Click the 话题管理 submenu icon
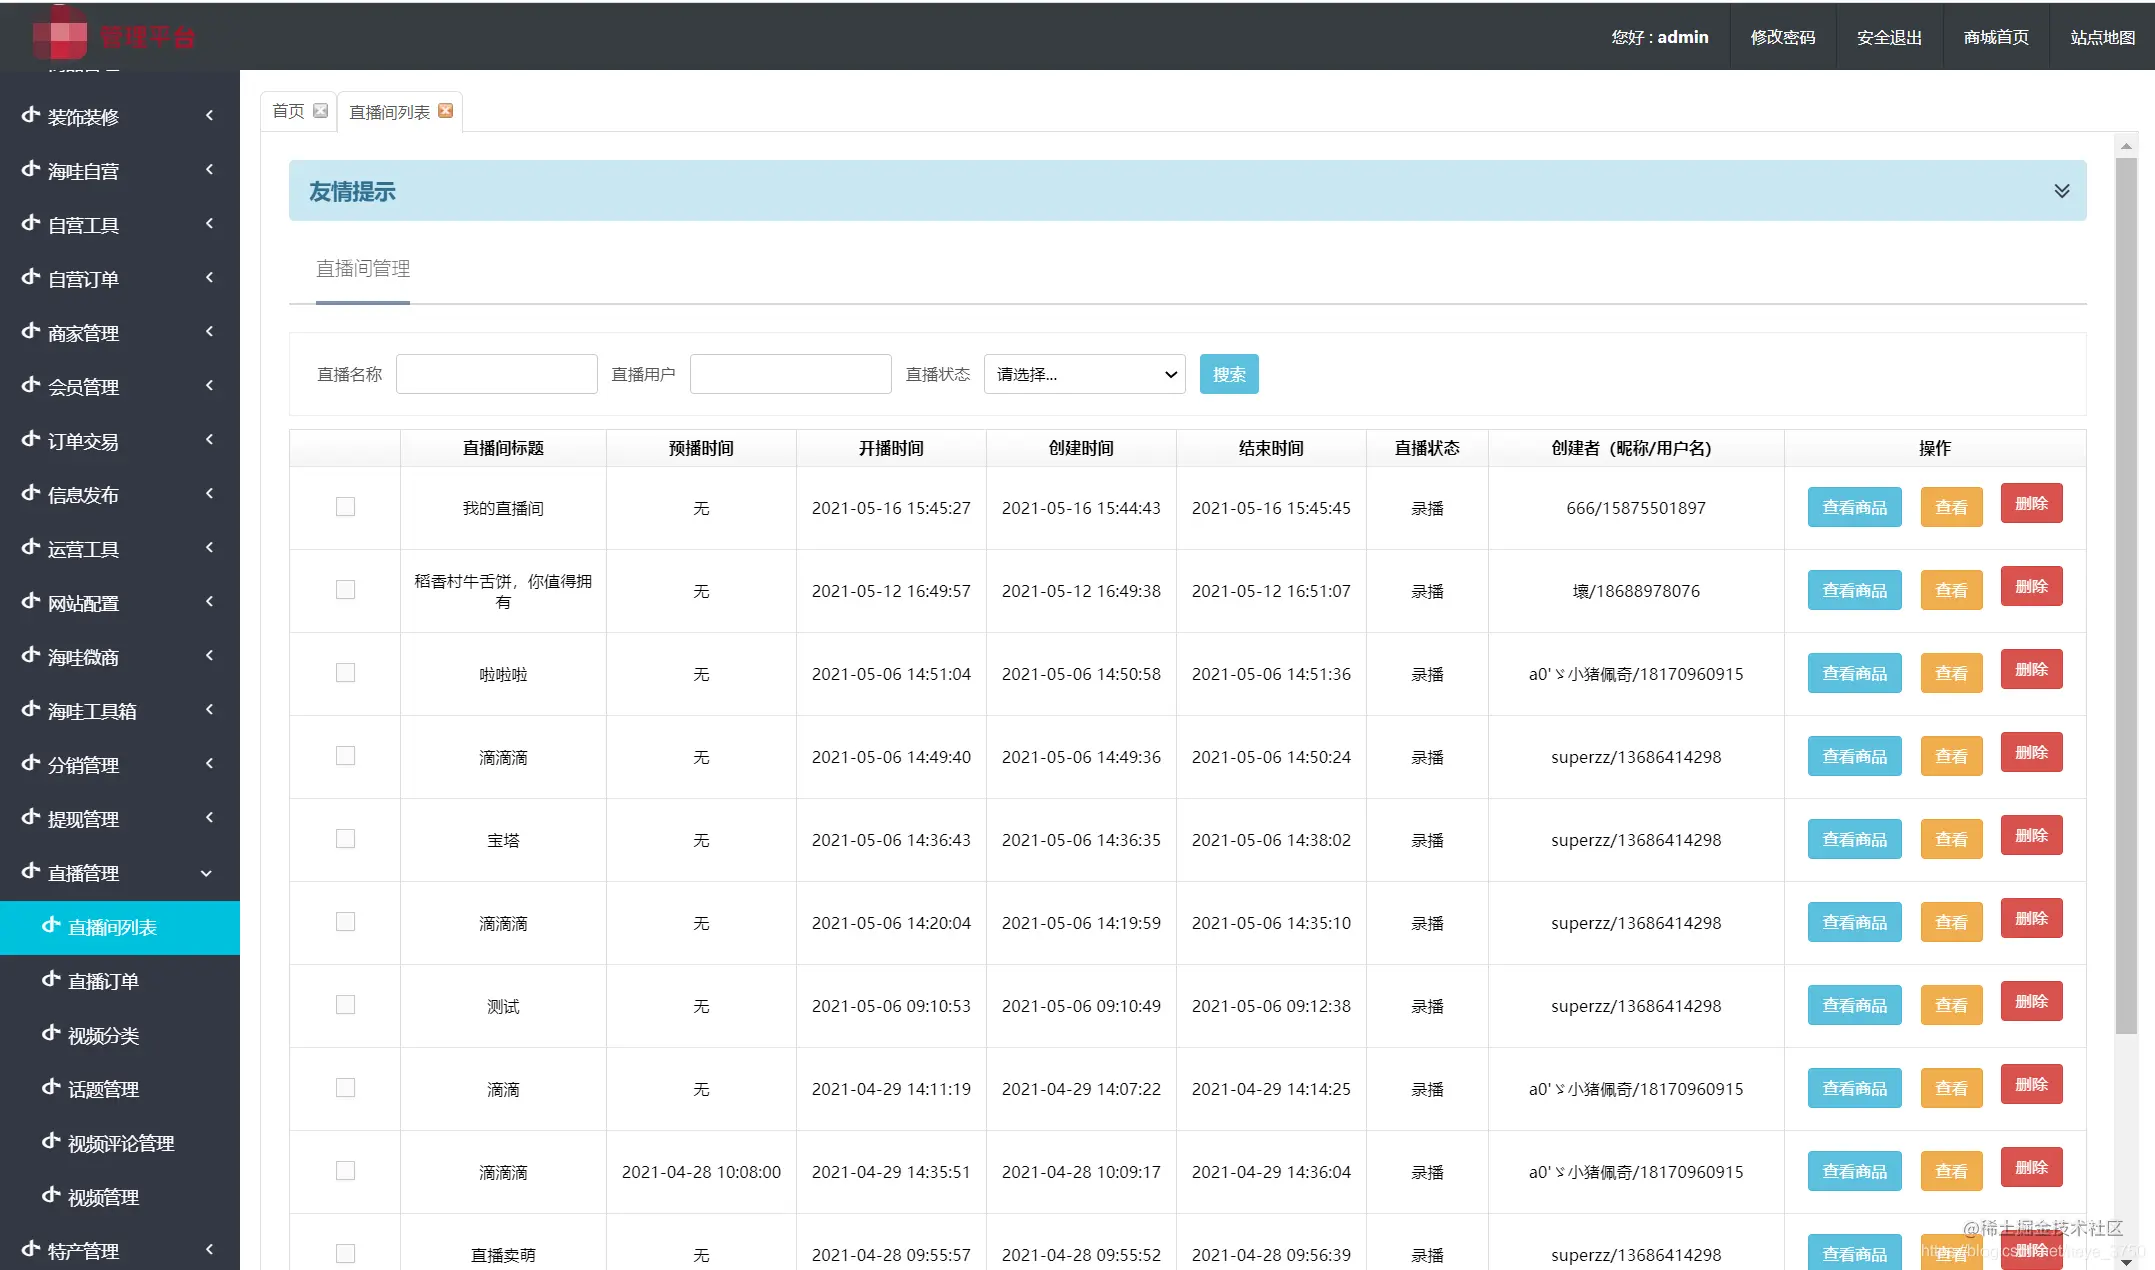2155x1270 pixels. tap(51, 1087)
